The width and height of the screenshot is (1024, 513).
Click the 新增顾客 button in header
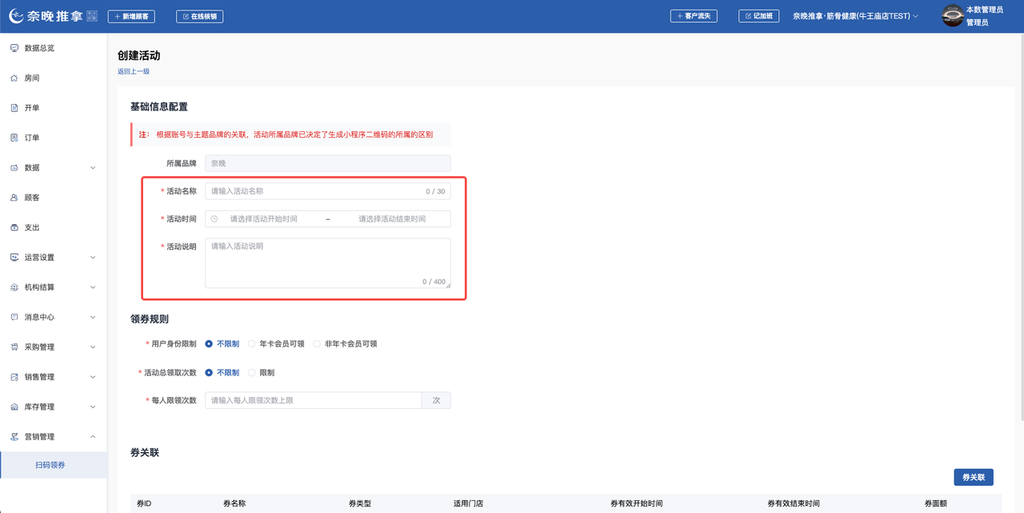(x=131, y=16)
